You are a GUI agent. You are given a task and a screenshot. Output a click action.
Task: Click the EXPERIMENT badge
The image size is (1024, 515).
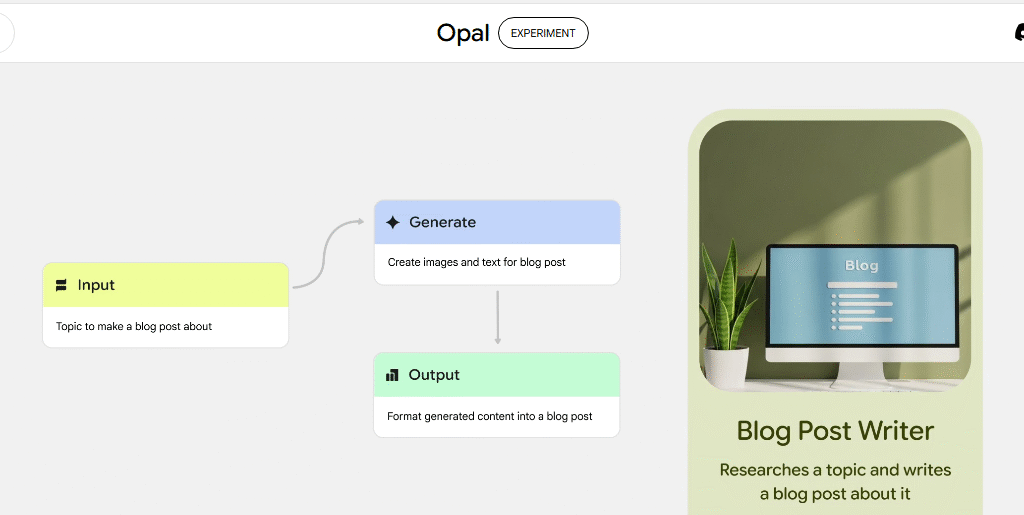pos(543,33)
